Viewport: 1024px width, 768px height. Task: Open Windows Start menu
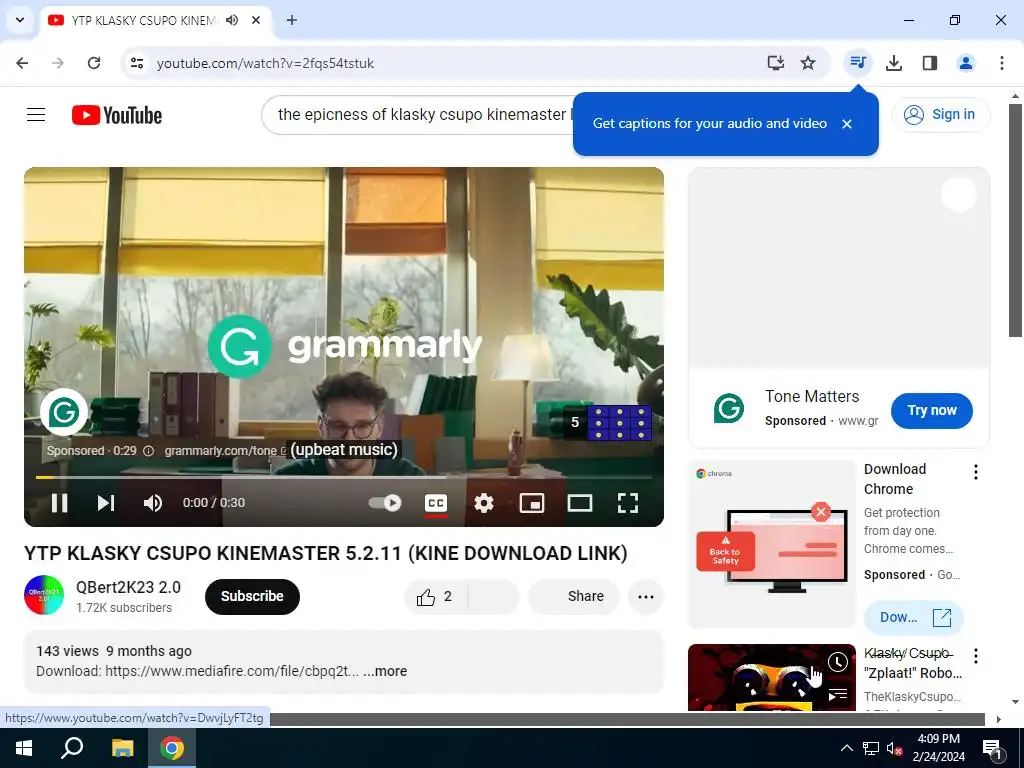point(24,748)
